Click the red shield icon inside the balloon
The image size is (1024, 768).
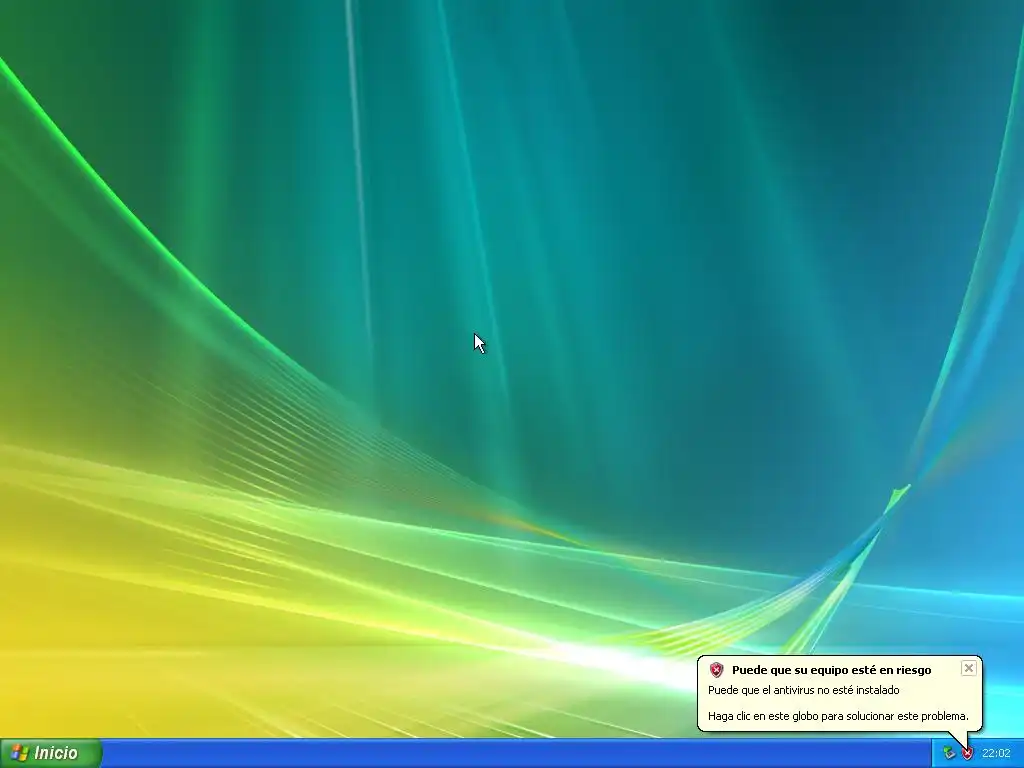[x=717, y=670]
